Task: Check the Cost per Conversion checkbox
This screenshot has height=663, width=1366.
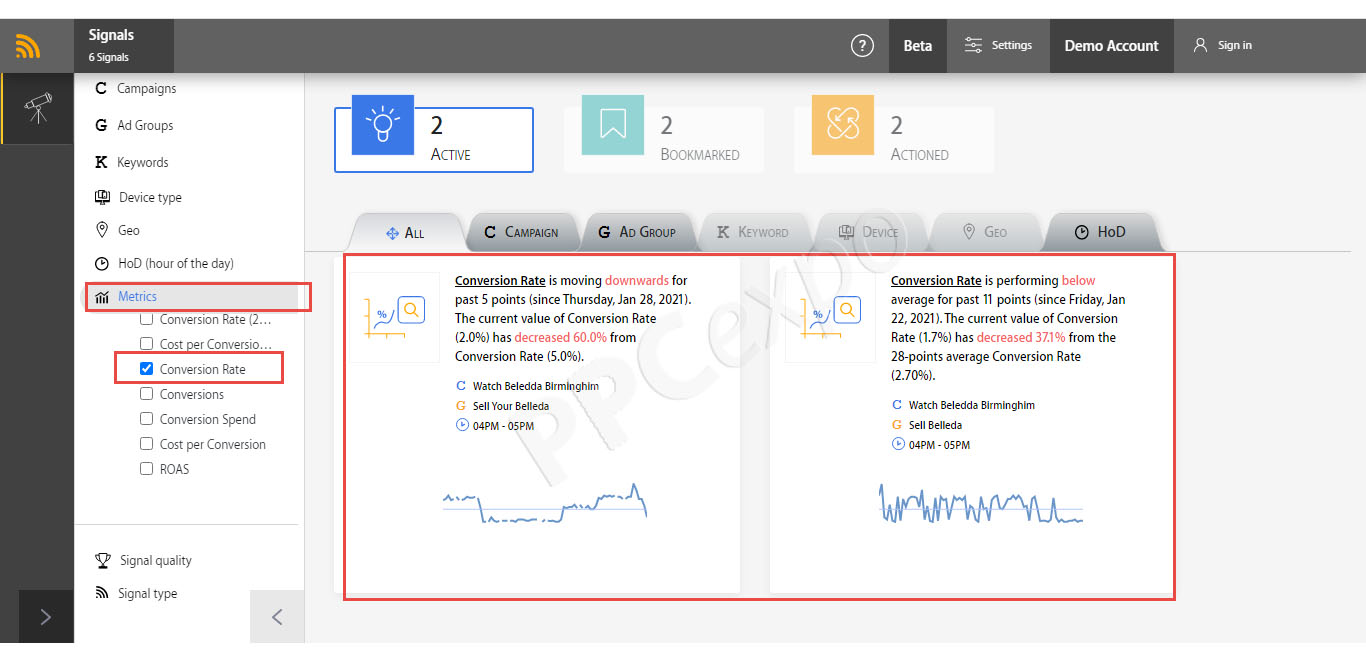Action: (146, 444)
